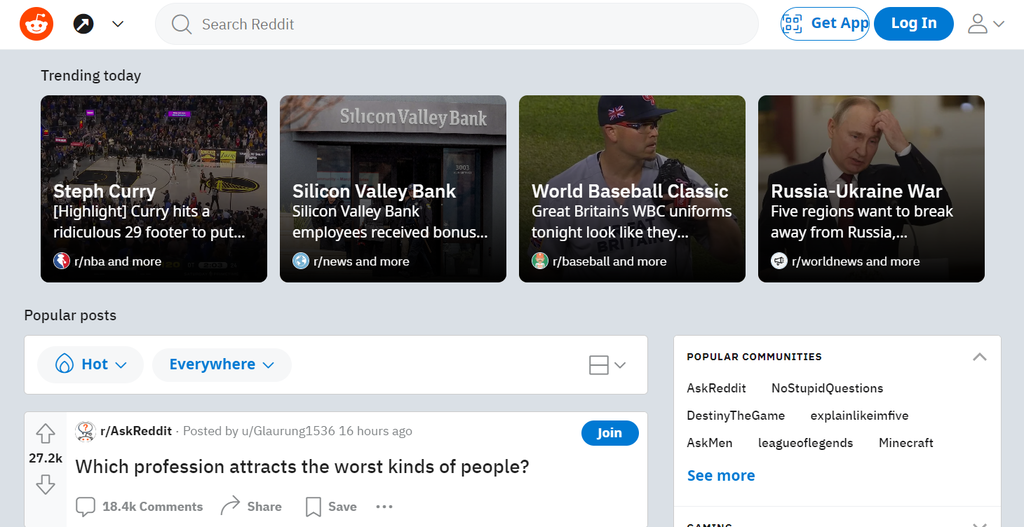Click the QR code Get App button
The height and width of the screenshot is (527, 1024).
(825, 24)
